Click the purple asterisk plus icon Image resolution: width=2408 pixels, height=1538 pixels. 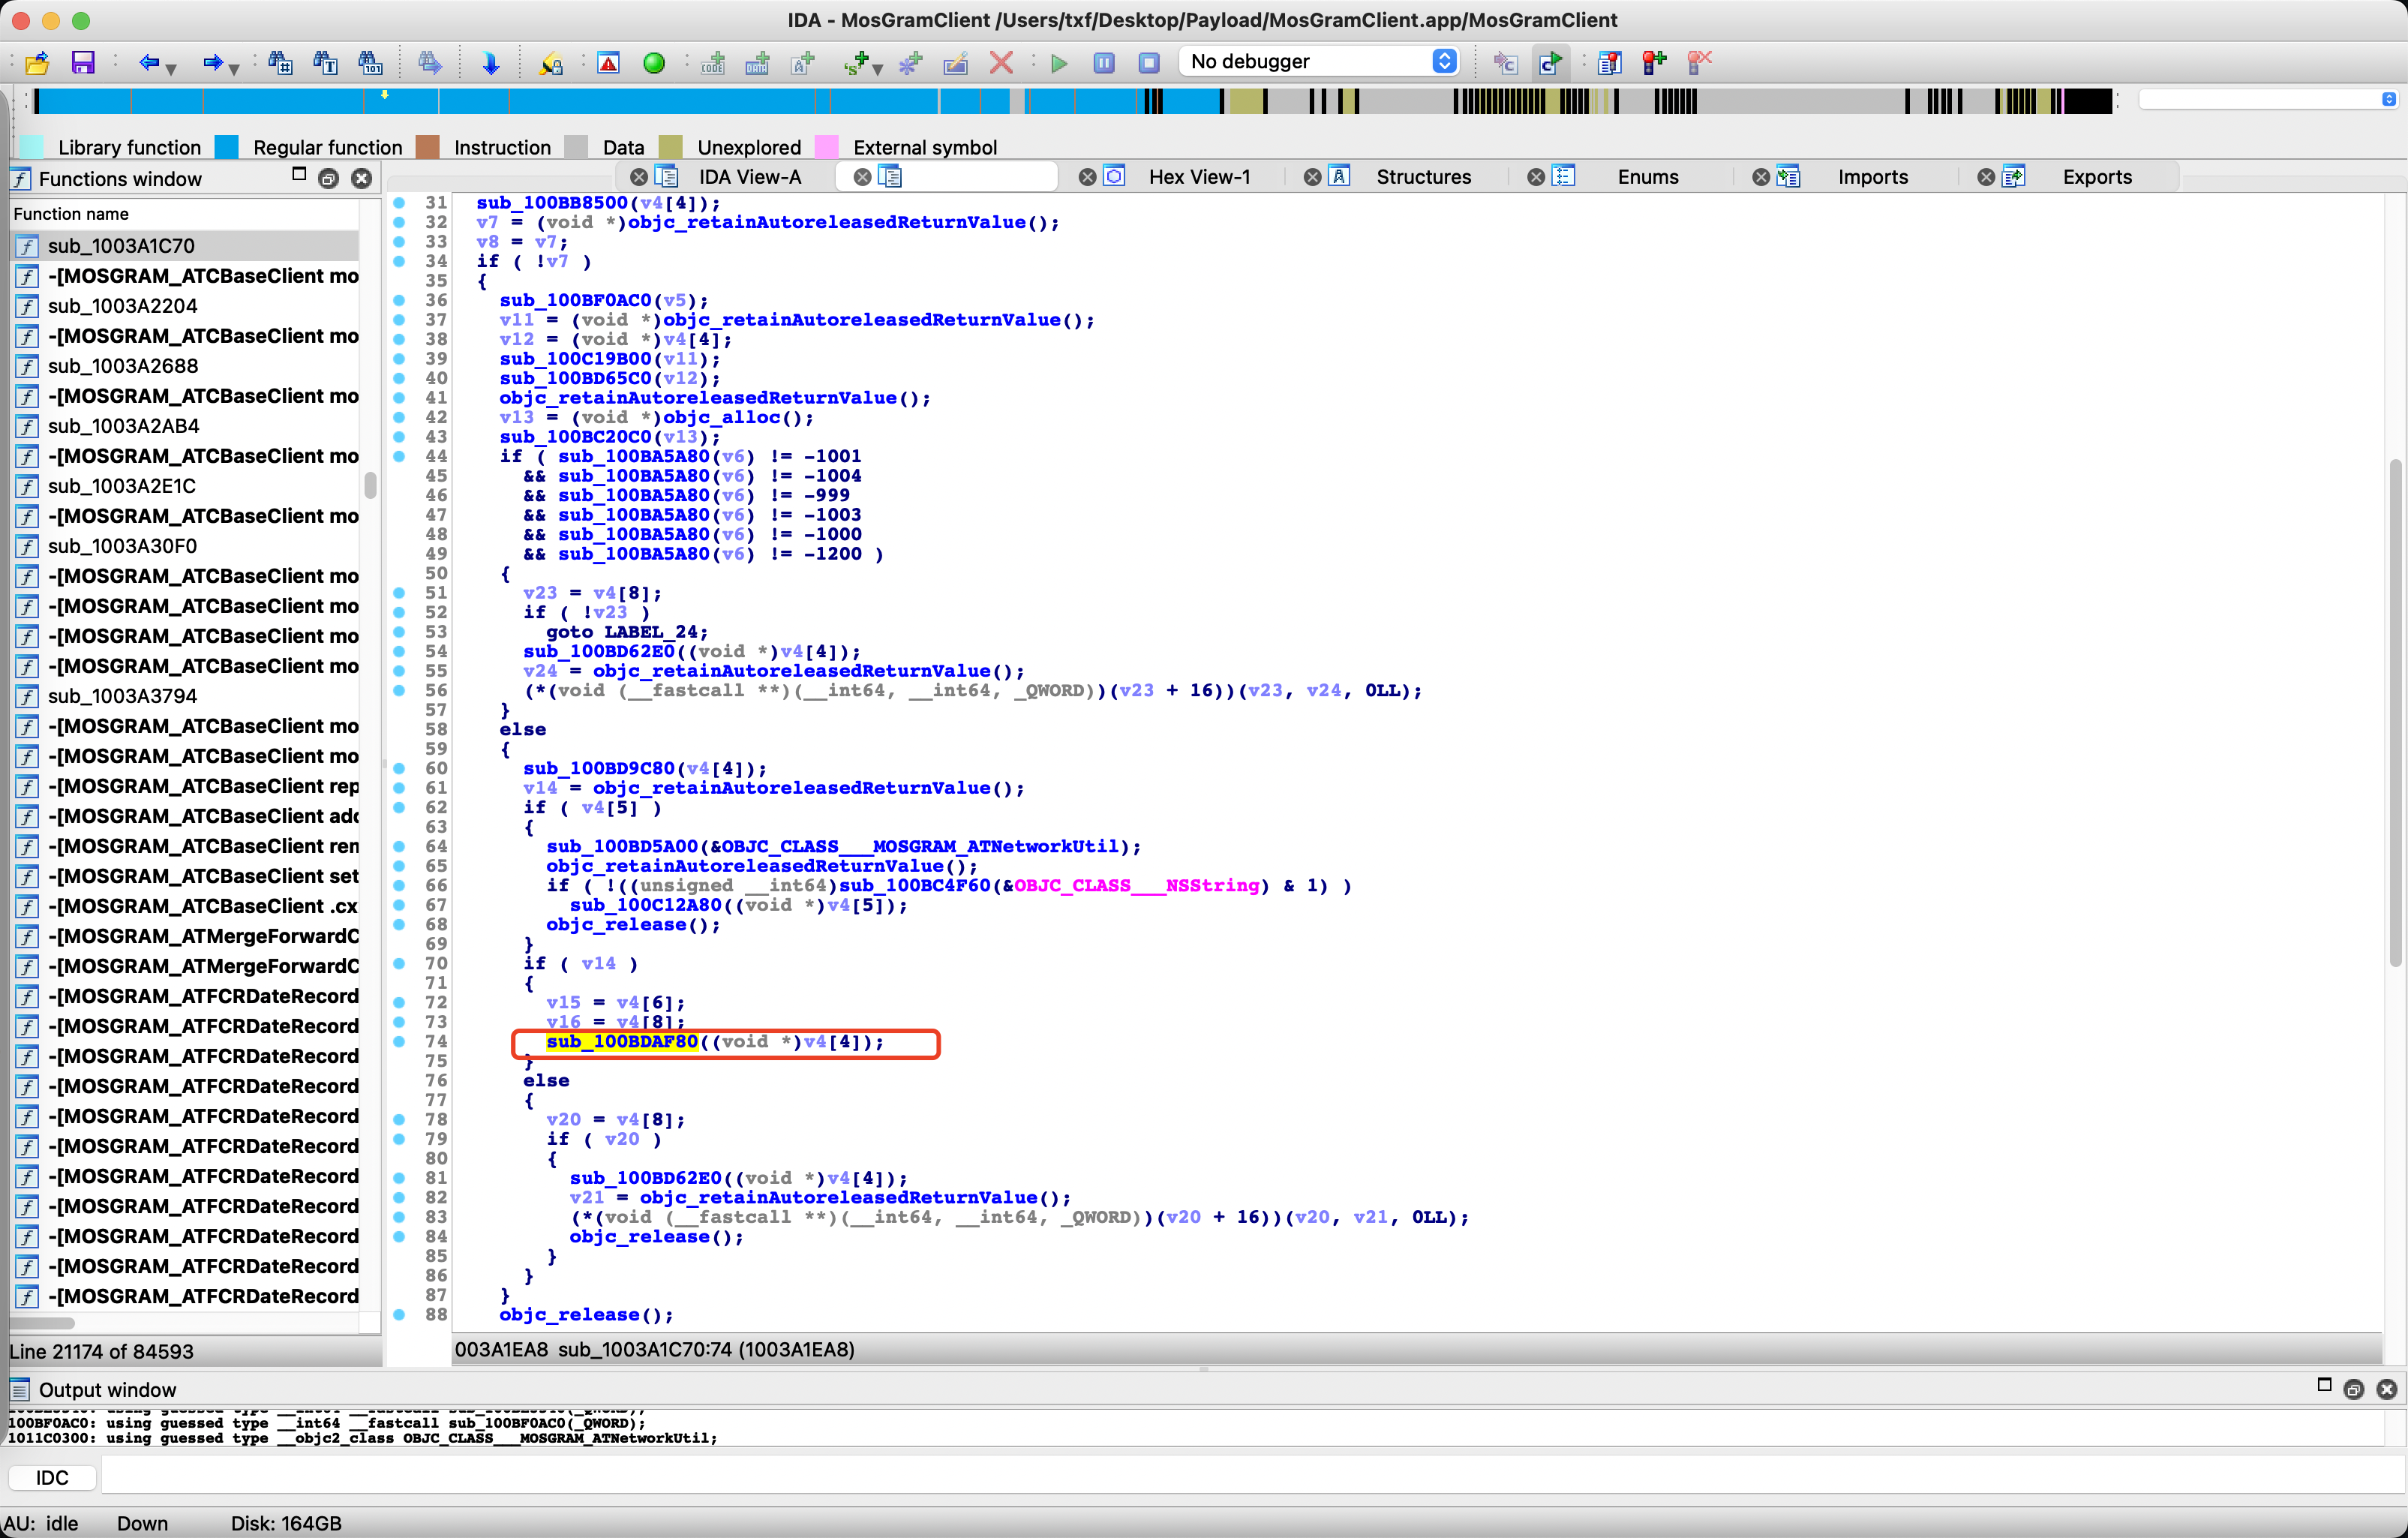pyautogui.click(x=910, y=63)
